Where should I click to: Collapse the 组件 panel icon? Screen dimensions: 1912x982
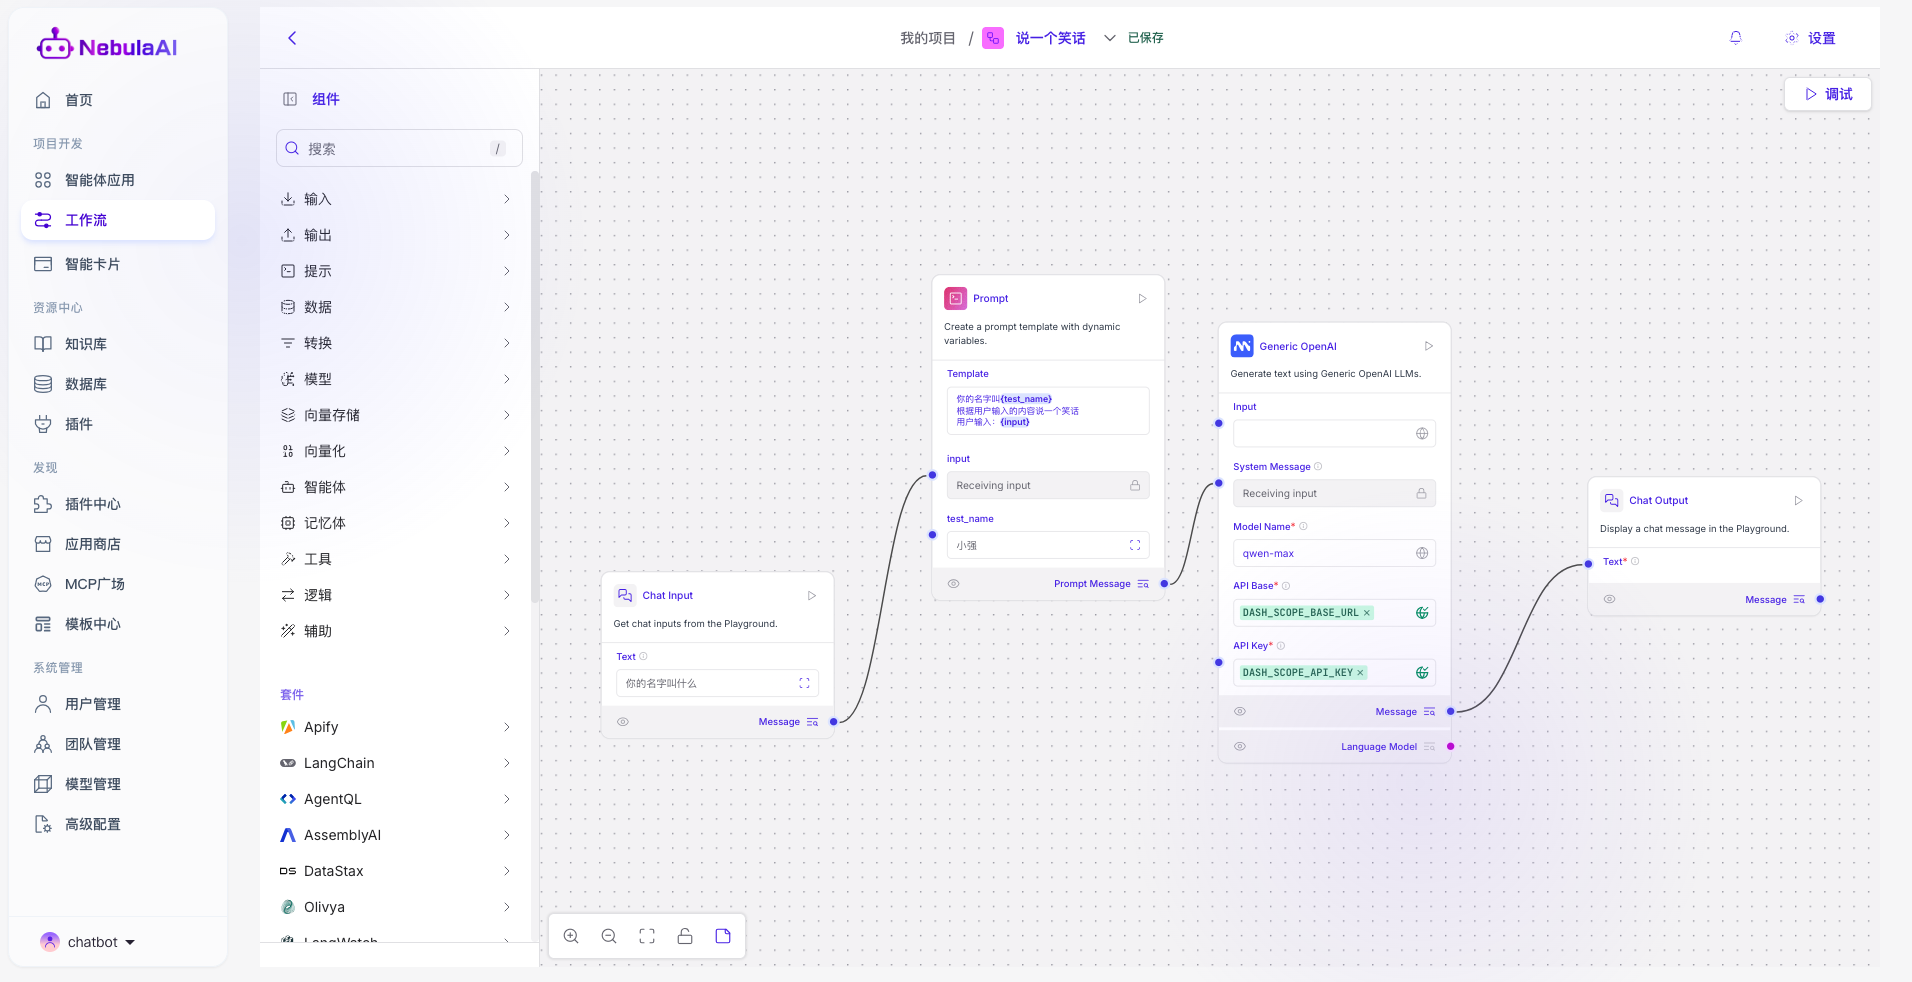[290, 99]
